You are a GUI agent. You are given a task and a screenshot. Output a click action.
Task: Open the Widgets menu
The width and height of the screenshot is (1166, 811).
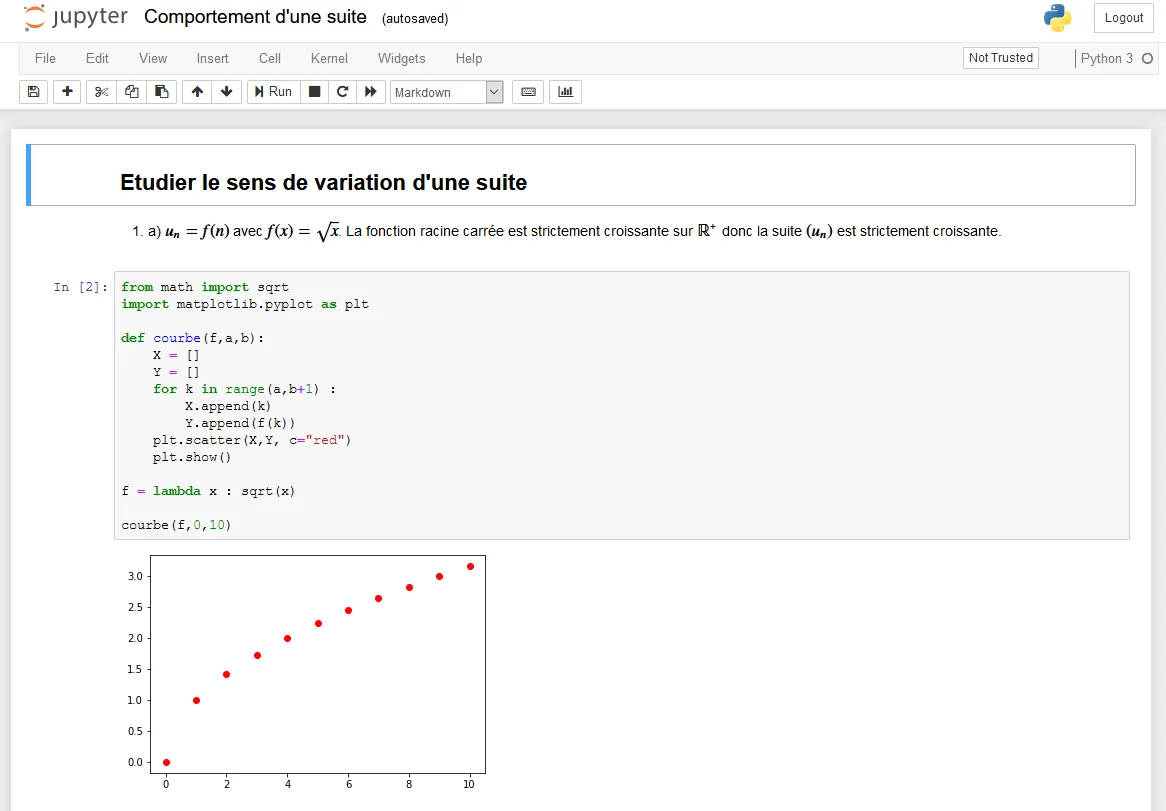click(x=401, y=58)
